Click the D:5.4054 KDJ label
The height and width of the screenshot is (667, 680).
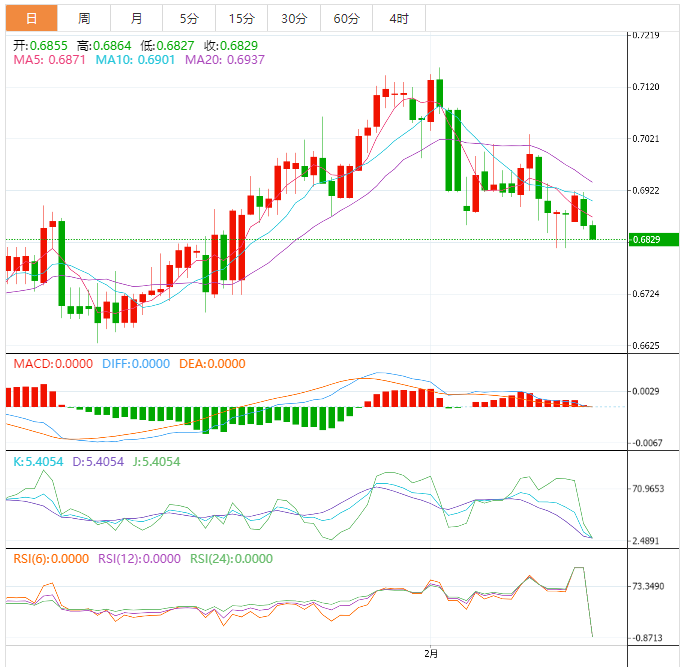coord(98,461)
